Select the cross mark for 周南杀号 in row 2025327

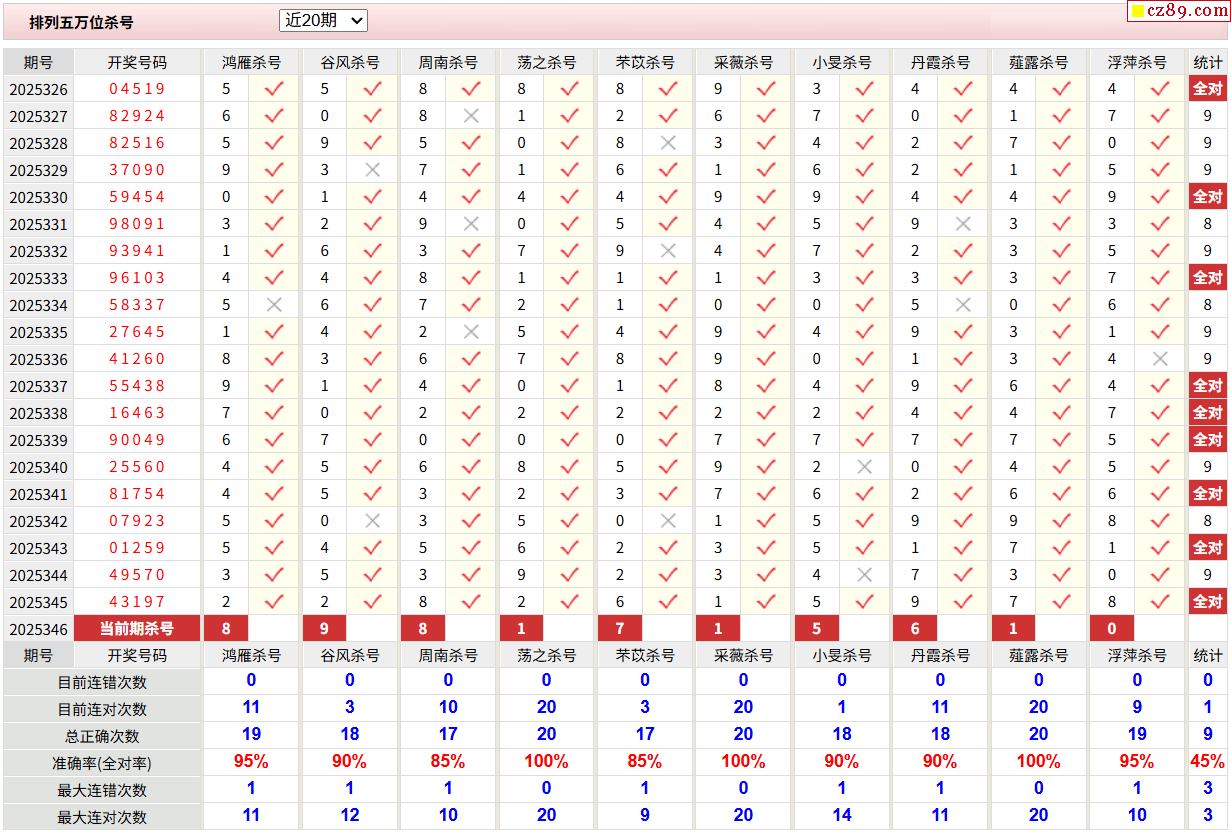(471, 116)
